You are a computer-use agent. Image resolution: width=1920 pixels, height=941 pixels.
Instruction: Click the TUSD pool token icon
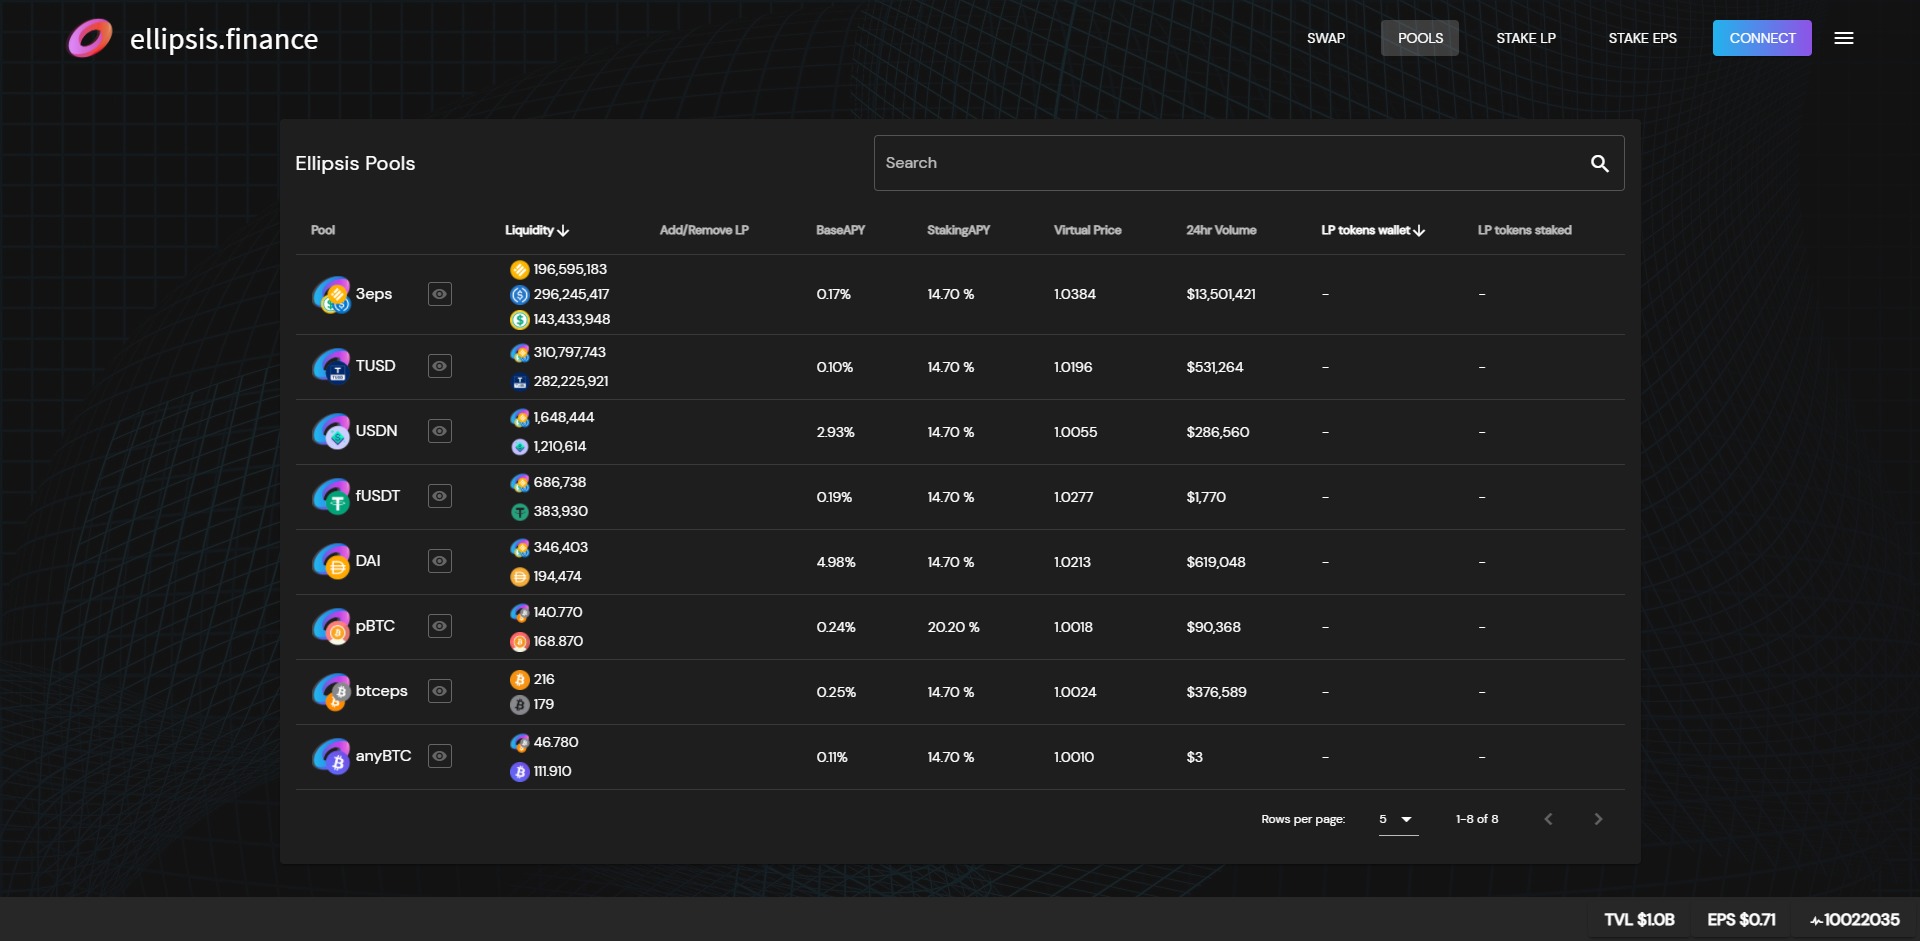[331, 366]
